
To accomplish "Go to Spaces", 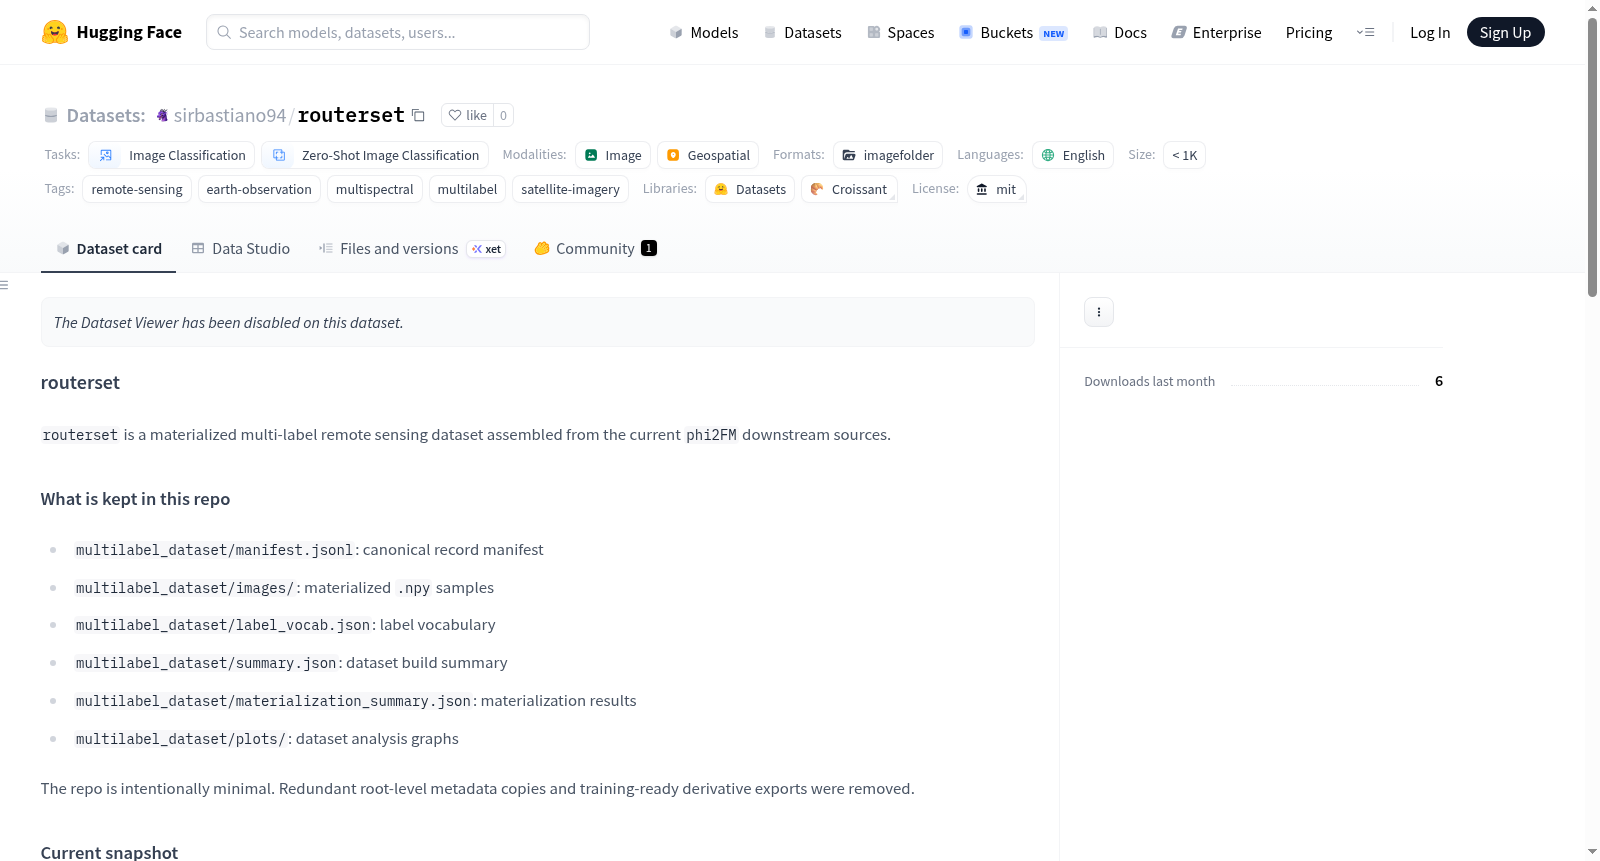I will pos(900,32).
